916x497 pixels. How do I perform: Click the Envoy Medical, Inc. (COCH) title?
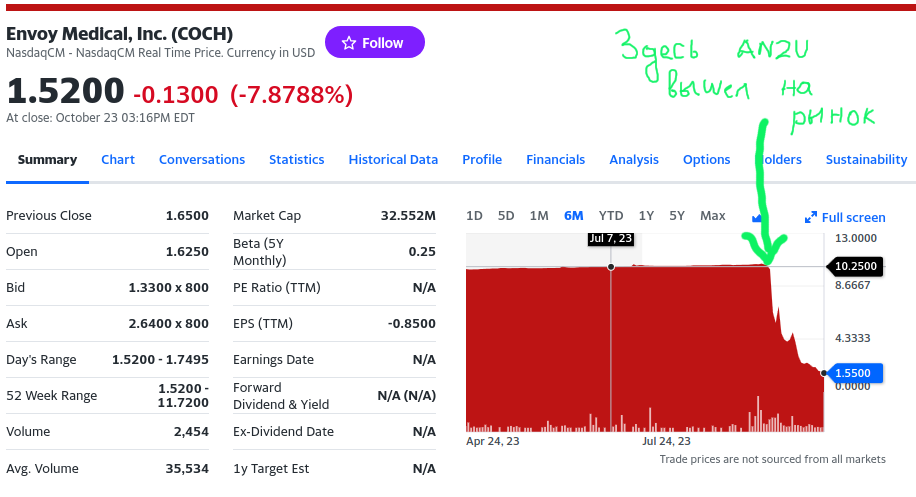[120, 33]
